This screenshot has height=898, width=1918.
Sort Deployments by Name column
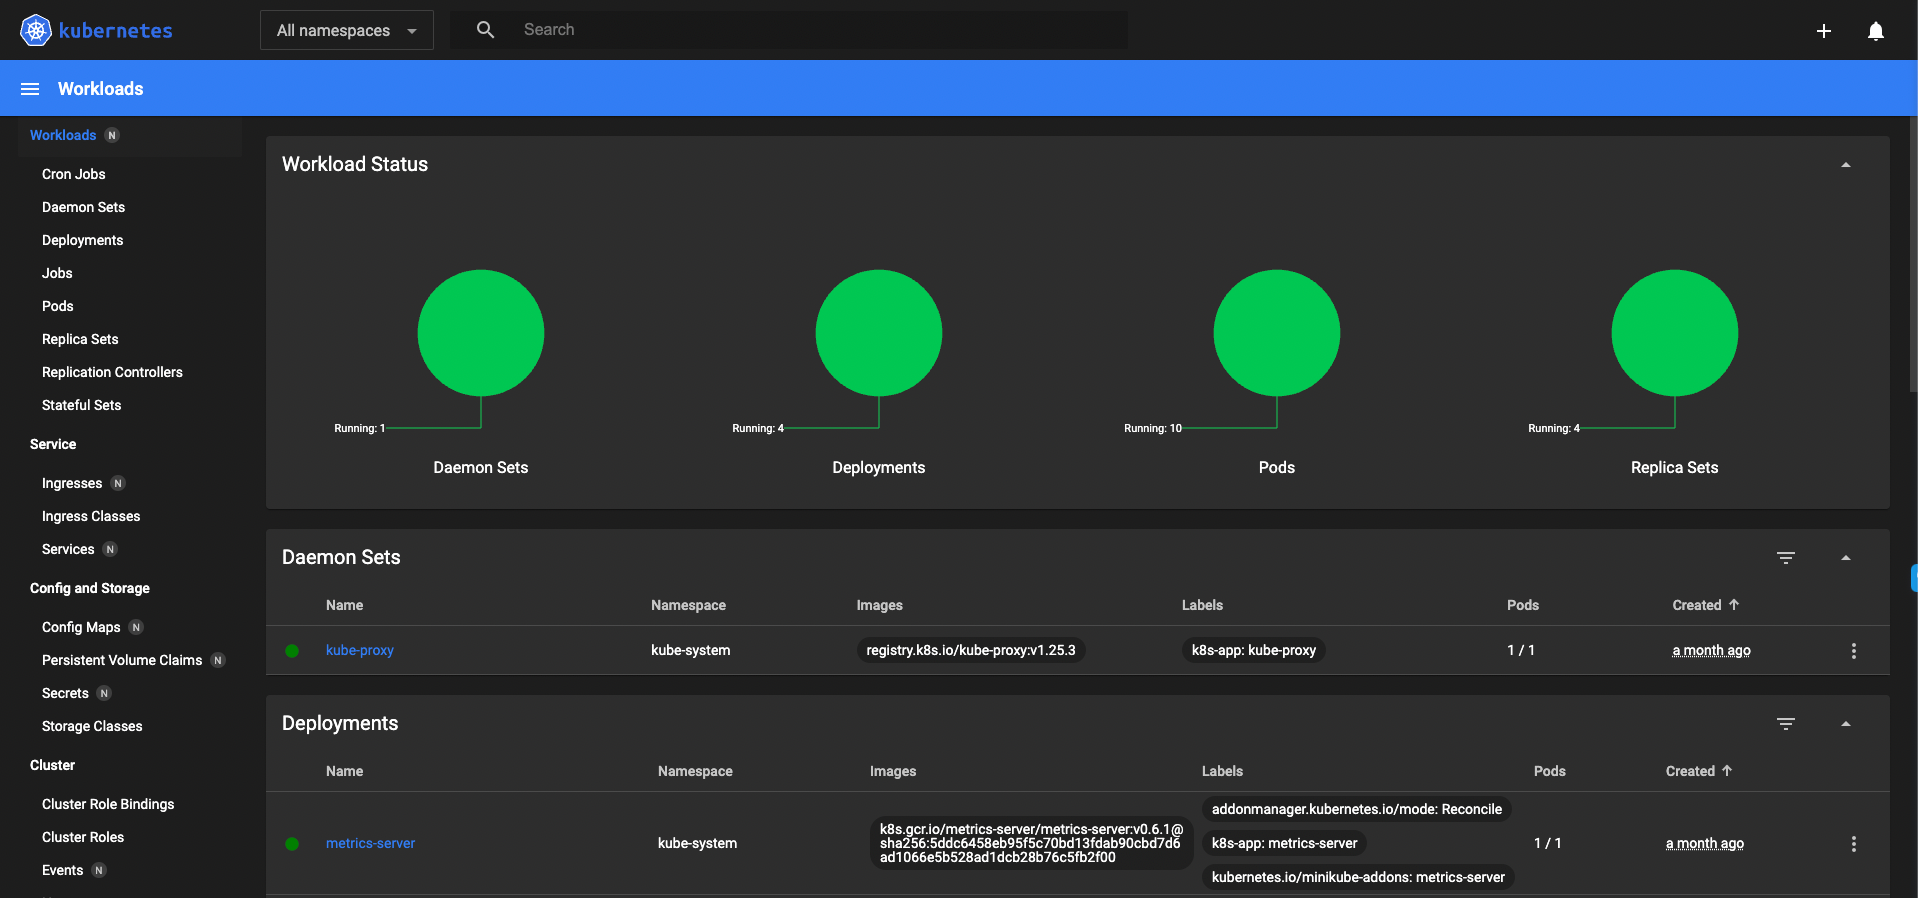click(344, 771)
